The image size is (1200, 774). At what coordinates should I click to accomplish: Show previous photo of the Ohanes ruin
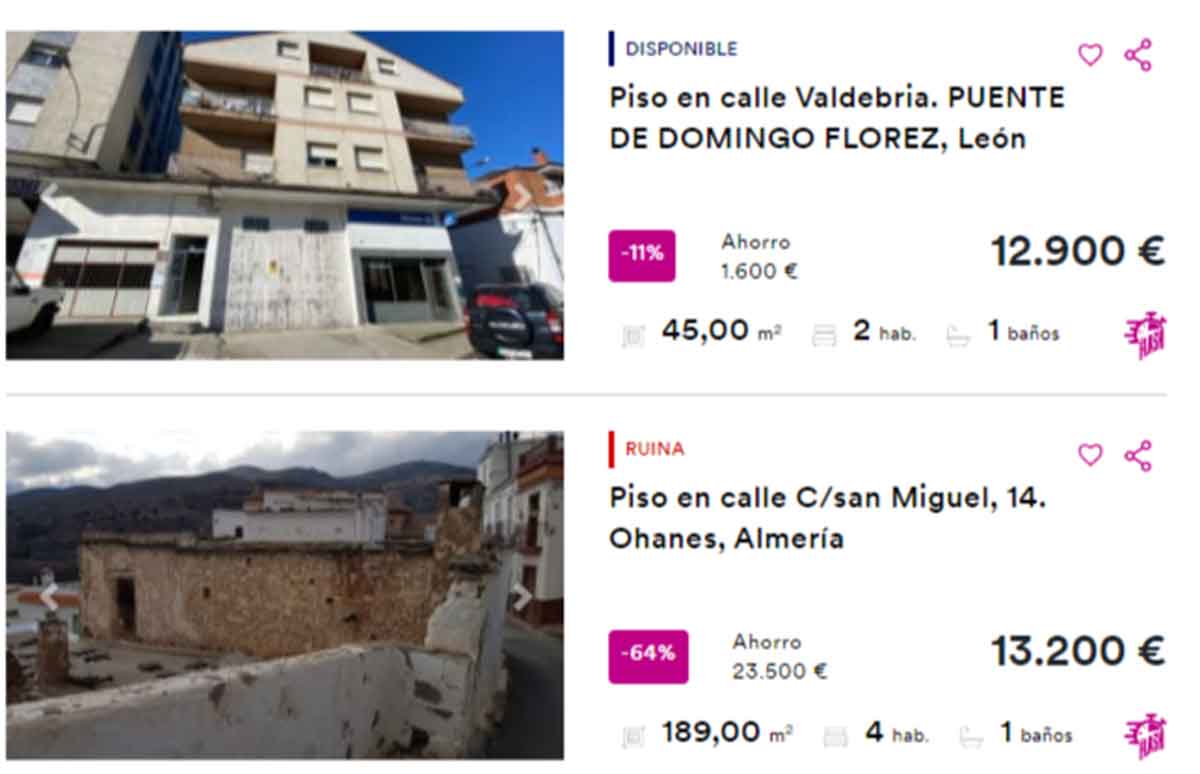pyautogui.click(x=48, y=596)
